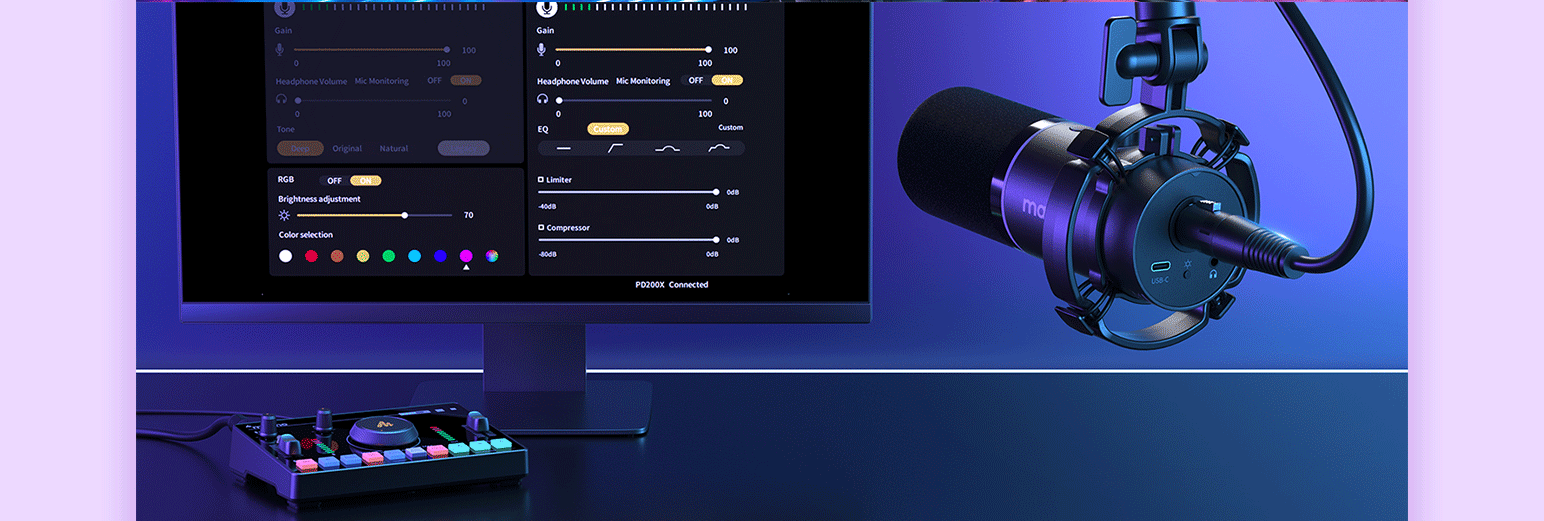
Task: Pick the red color swatch
Action: (311, 256)
